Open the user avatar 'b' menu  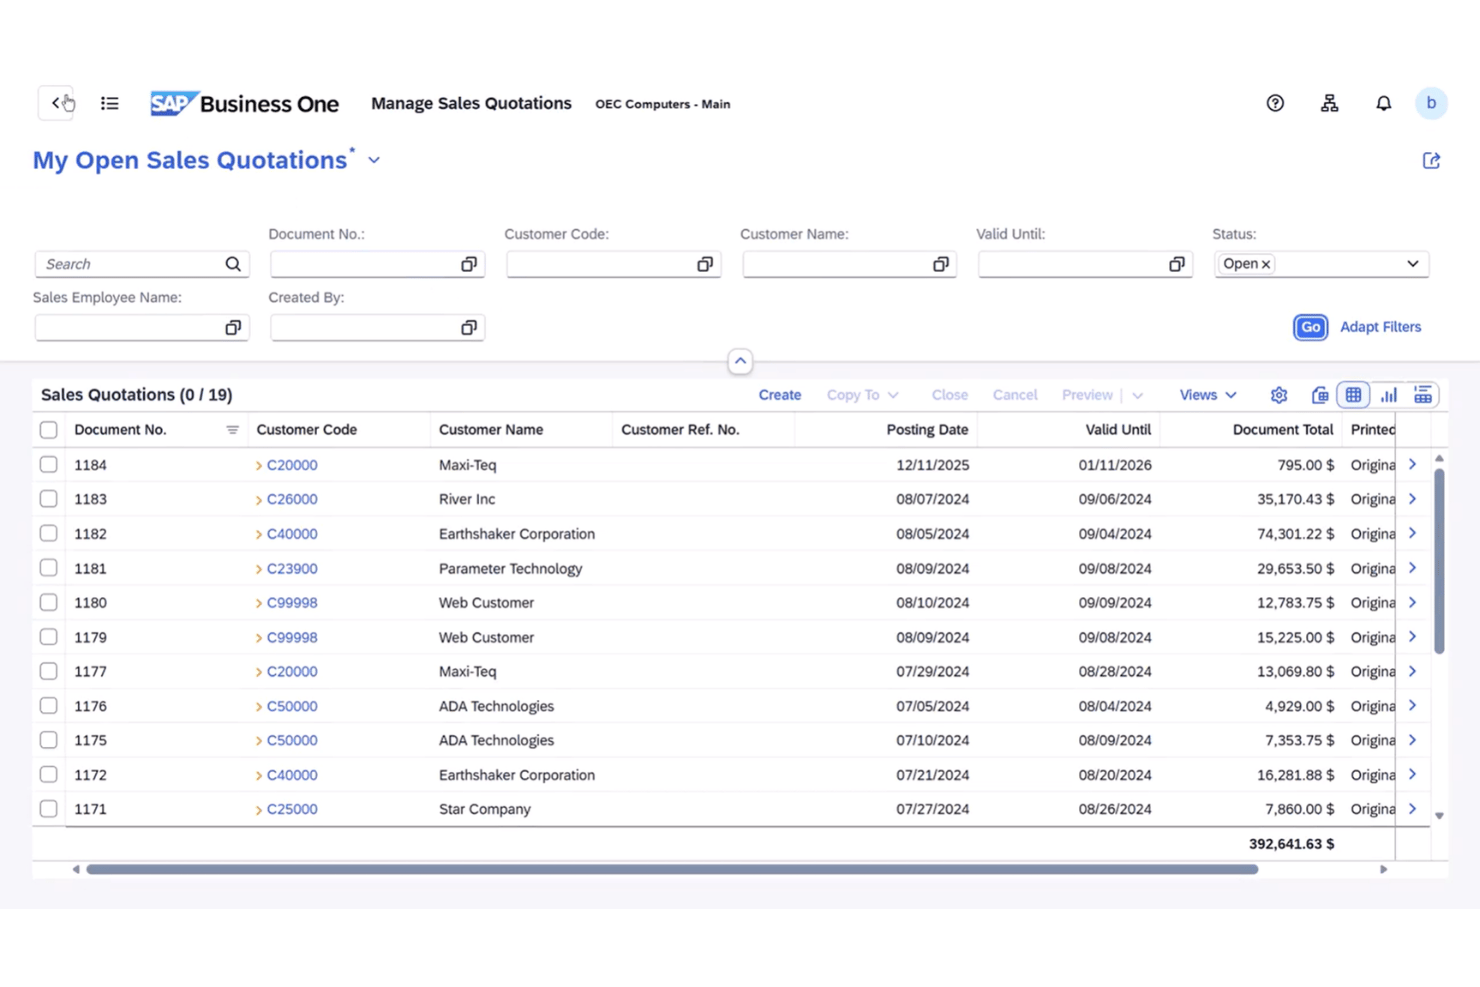coord(1431,103)
